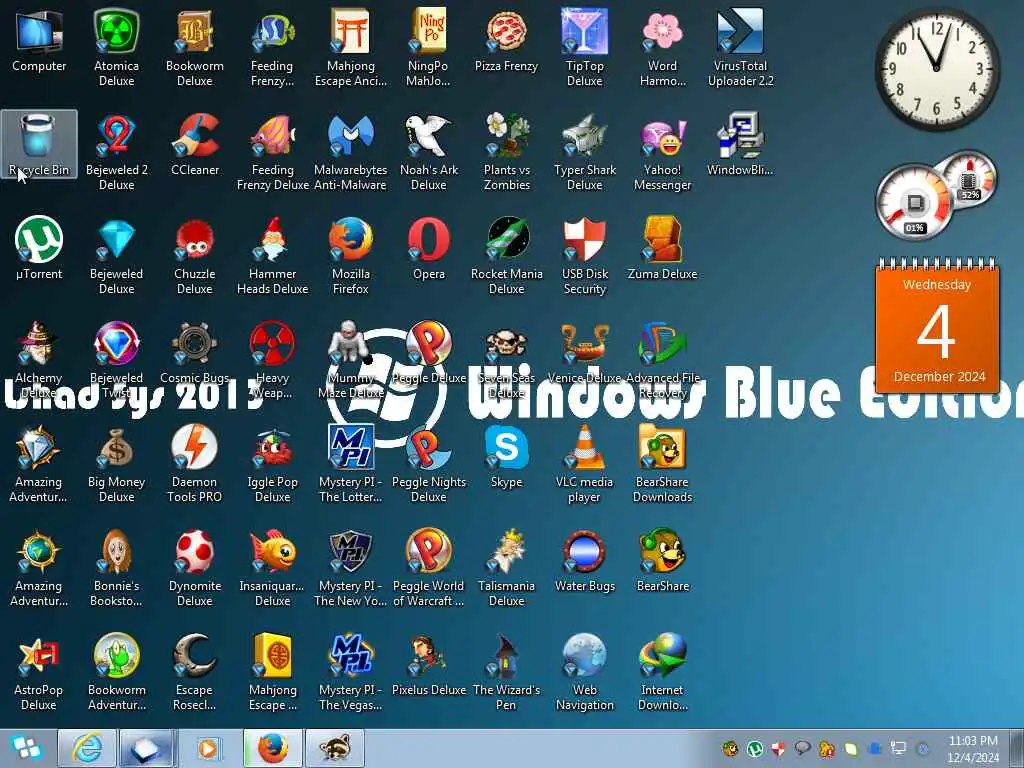Open Internet Explorer from taskbar
The image size is (1024, 768).
87,748
